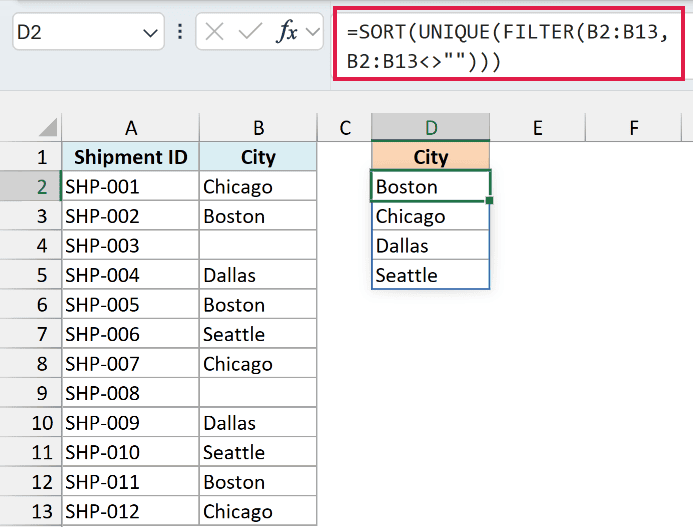693x527 pixels.
Task: Select column C header
Action: point(345,128)
